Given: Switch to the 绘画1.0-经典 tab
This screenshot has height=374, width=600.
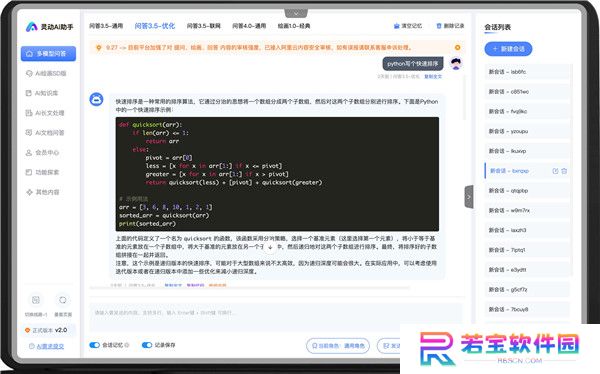Looking at the screenshot, I should coord(294,26).
